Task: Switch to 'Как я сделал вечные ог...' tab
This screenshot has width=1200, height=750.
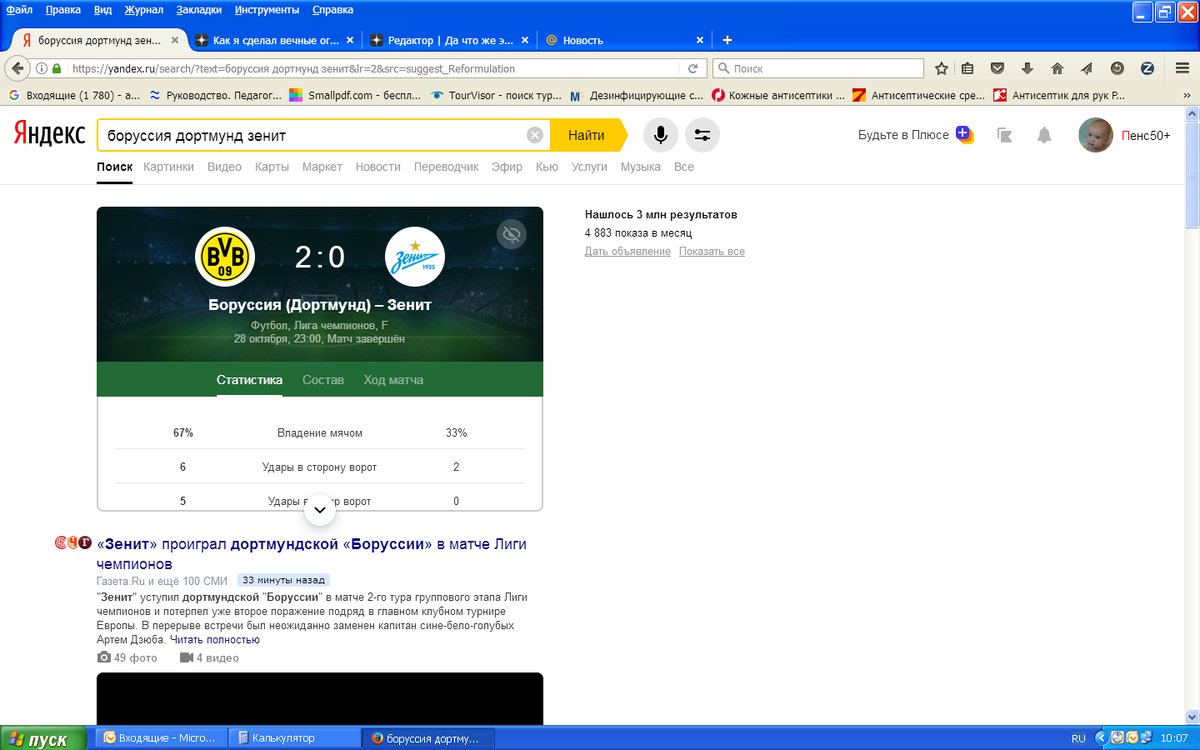Action: pos(275,40)
